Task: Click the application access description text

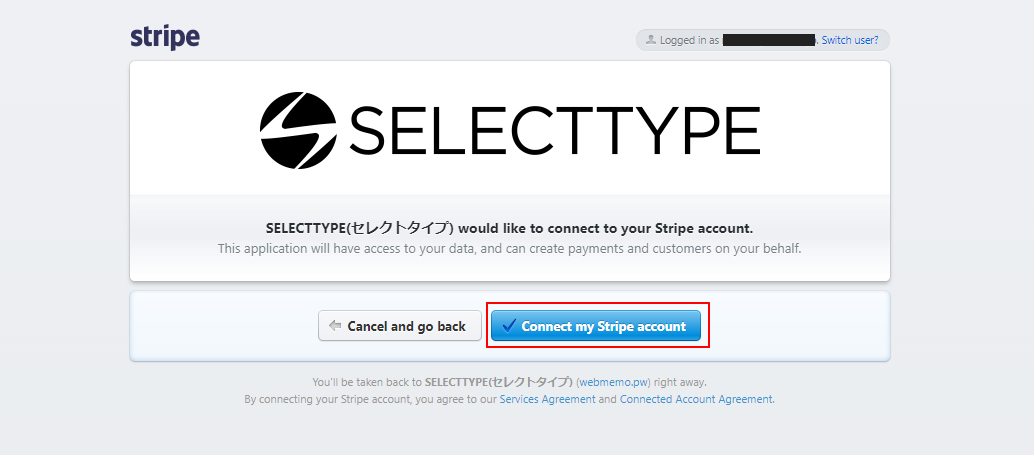Action: (509, 248)
